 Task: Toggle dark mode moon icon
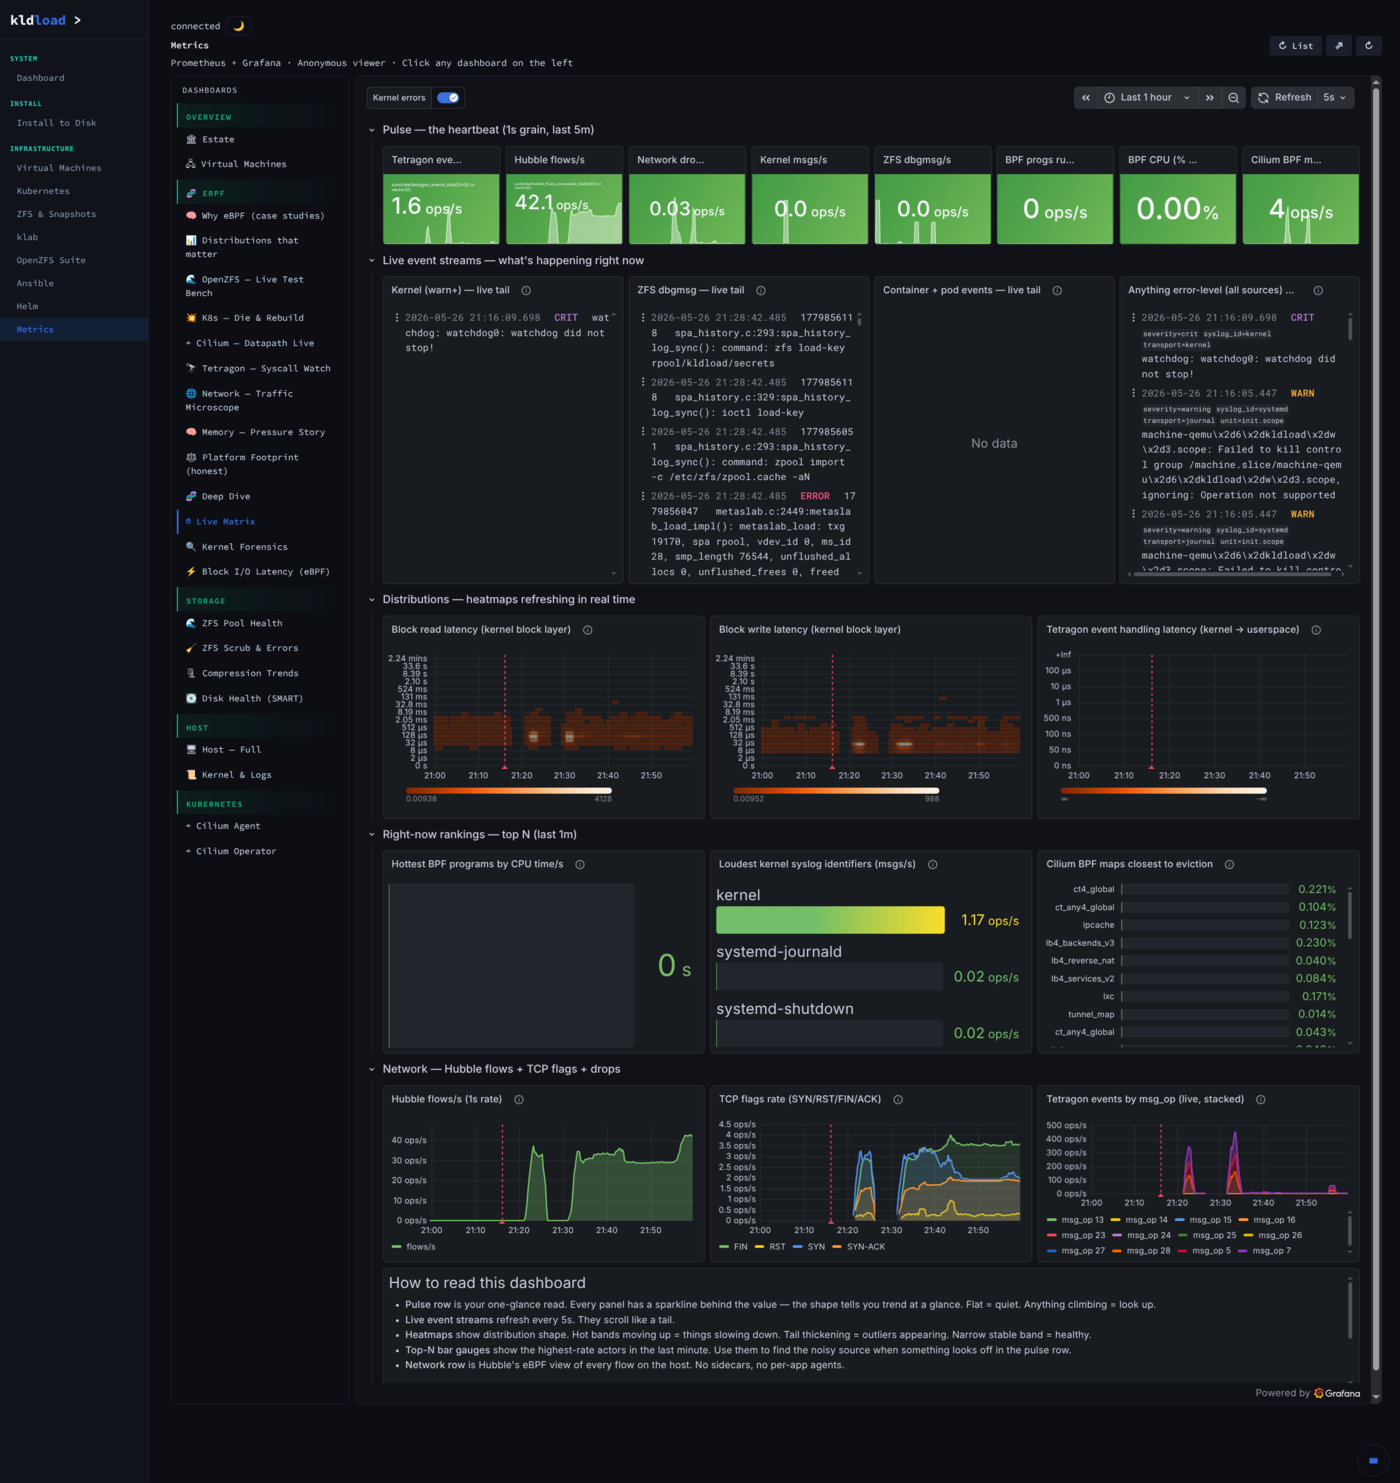pyautogui.click(x=239, y=26)
